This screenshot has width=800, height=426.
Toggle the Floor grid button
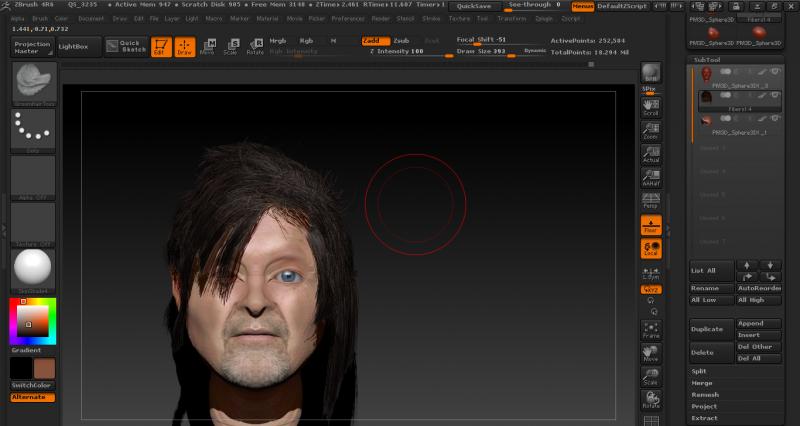pyautogui.click(x=651, y=225)
